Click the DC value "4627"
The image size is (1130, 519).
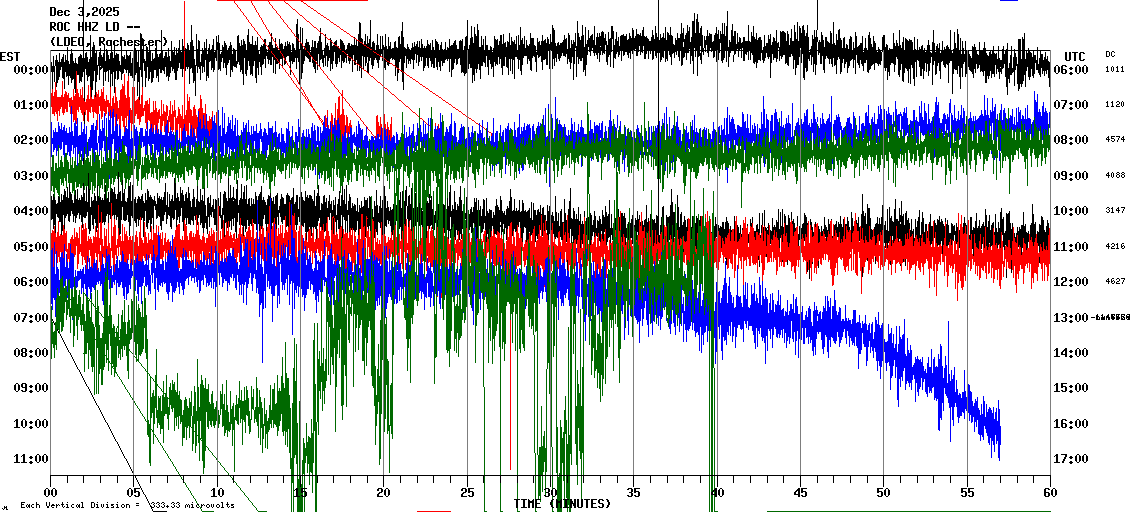[1114, 282]
